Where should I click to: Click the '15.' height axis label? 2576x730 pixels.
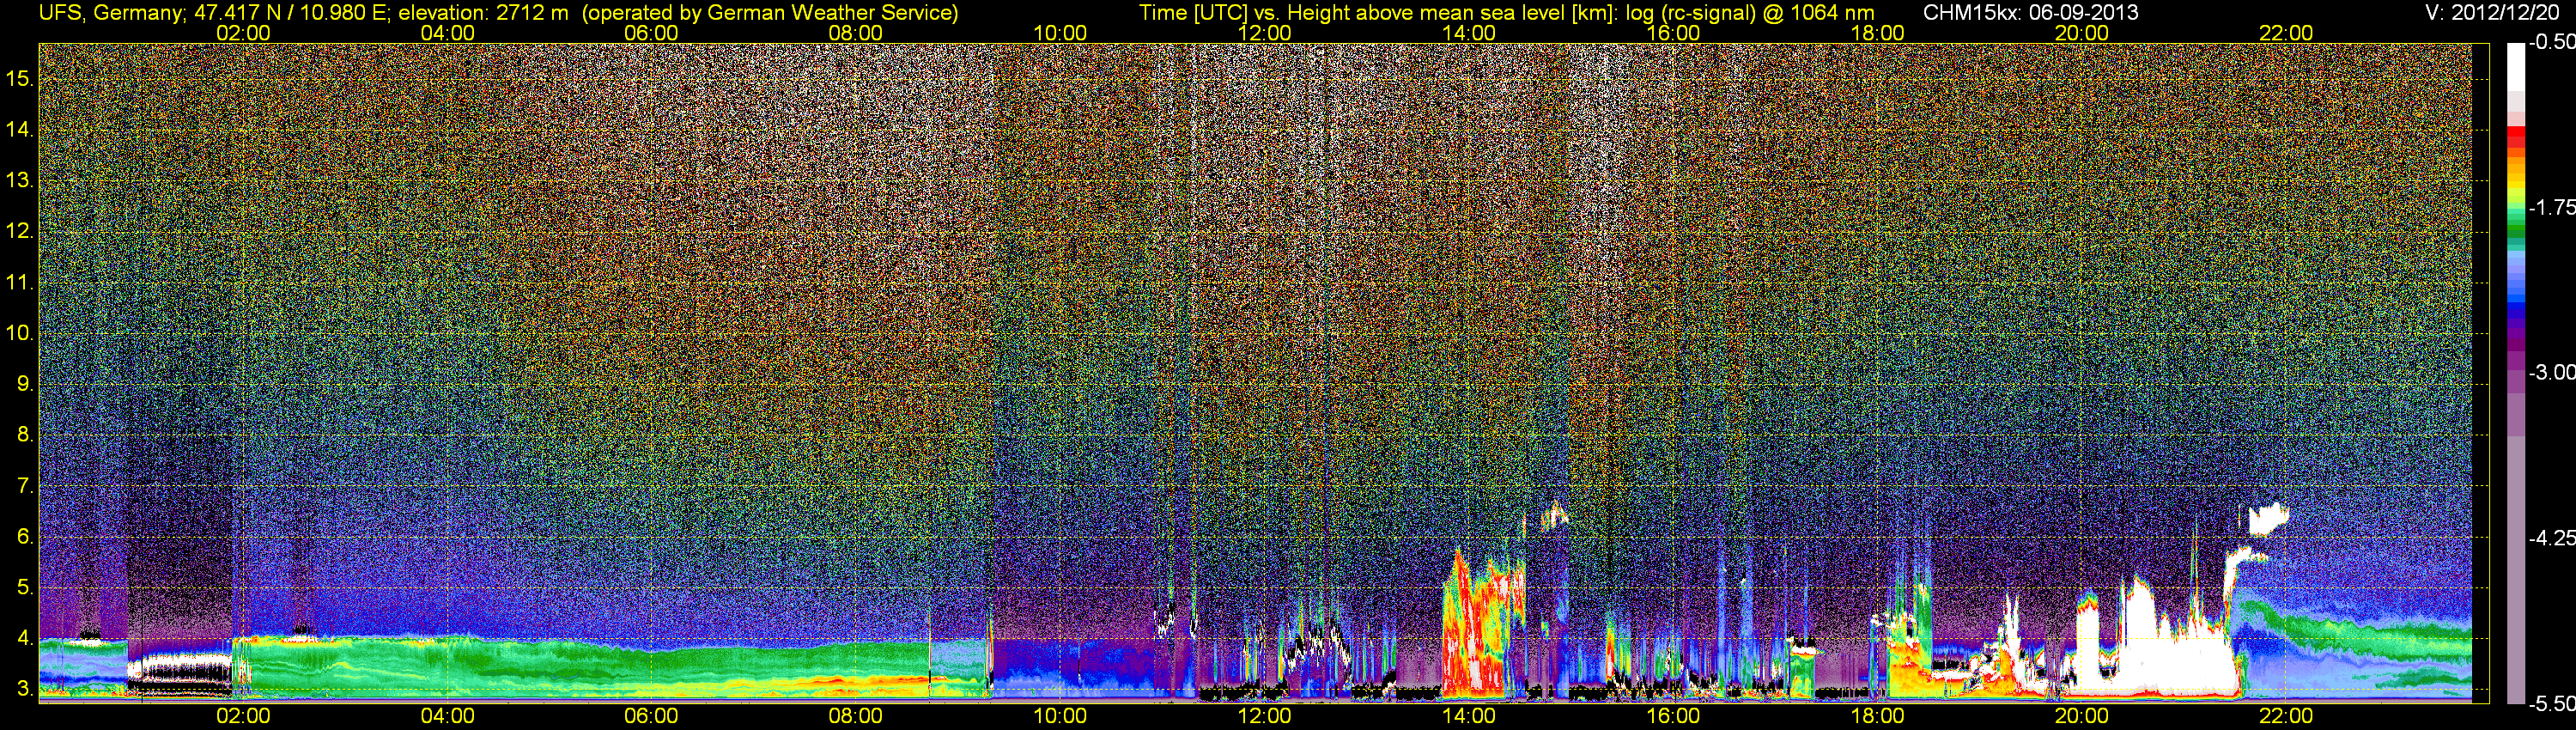pyautogui.click(x=20, y=78)
